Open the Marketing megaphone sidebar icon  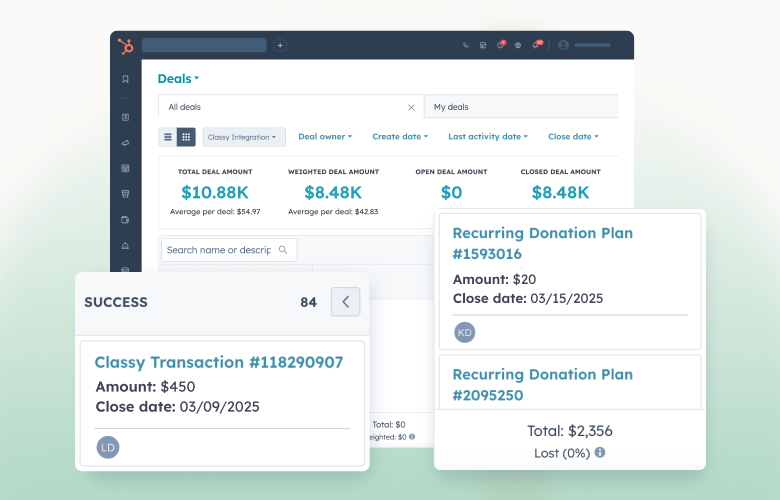click(125, 143)
